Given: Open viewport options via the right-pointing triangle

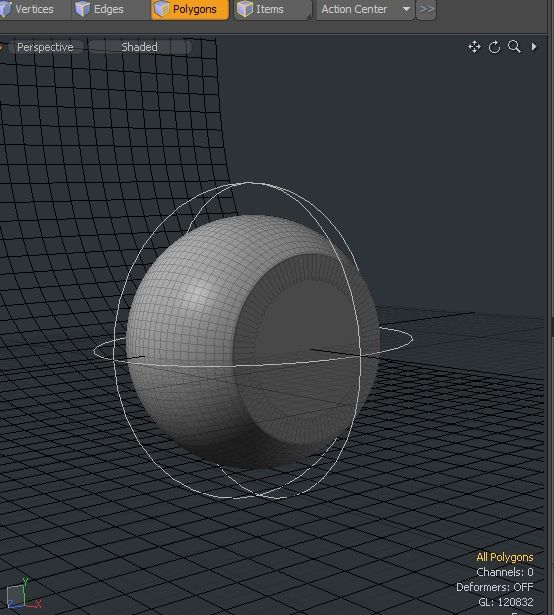Looking at the screenshot, I should click(x=534, y=47).
